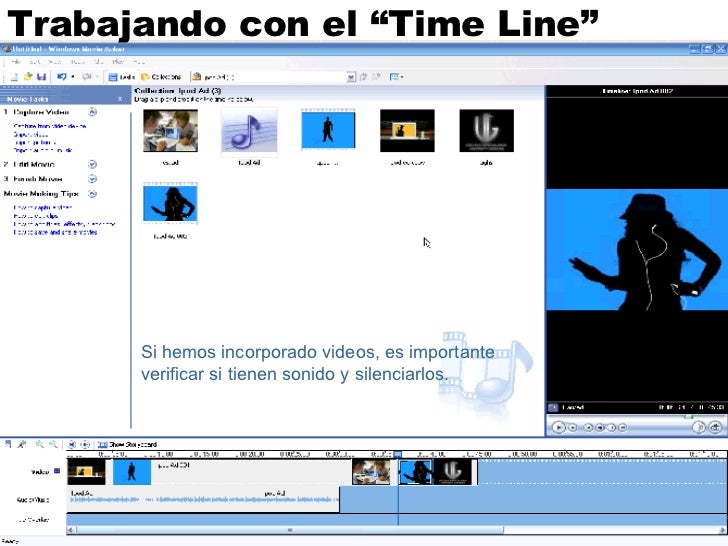The height and width of the screenshot is (546, 728).
Task: Play the timeline
Action: pos(85,444)
